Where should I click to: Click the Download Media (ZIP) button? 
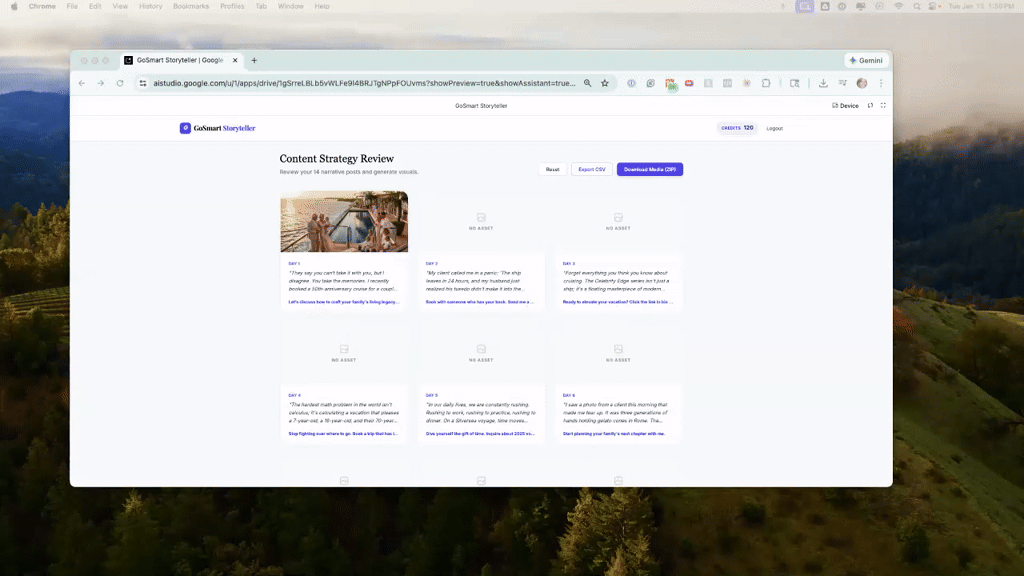tap(649, 169)
